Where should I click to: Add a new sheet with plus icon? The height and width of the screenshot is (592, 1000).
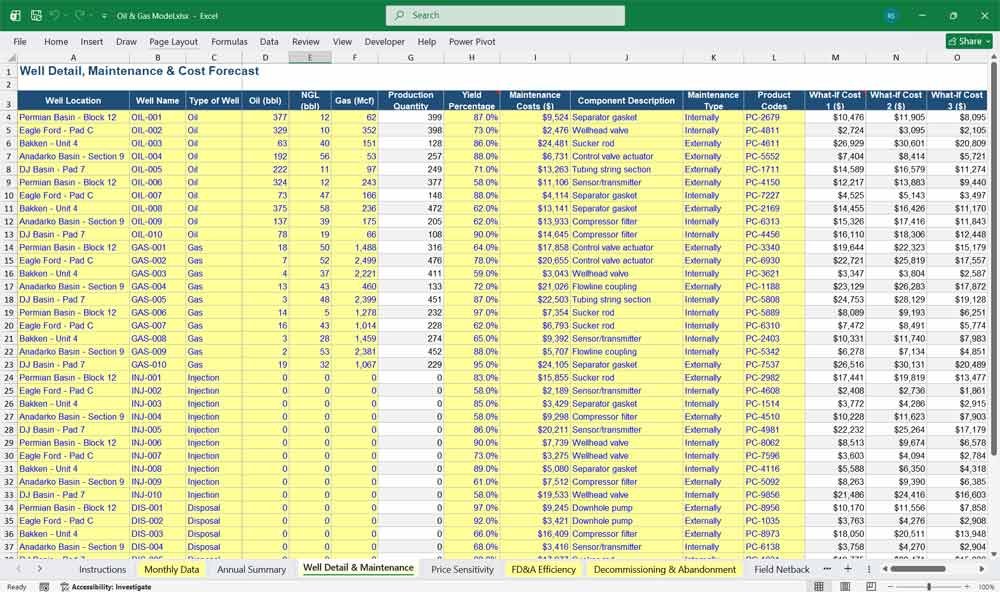click(848, 568)
